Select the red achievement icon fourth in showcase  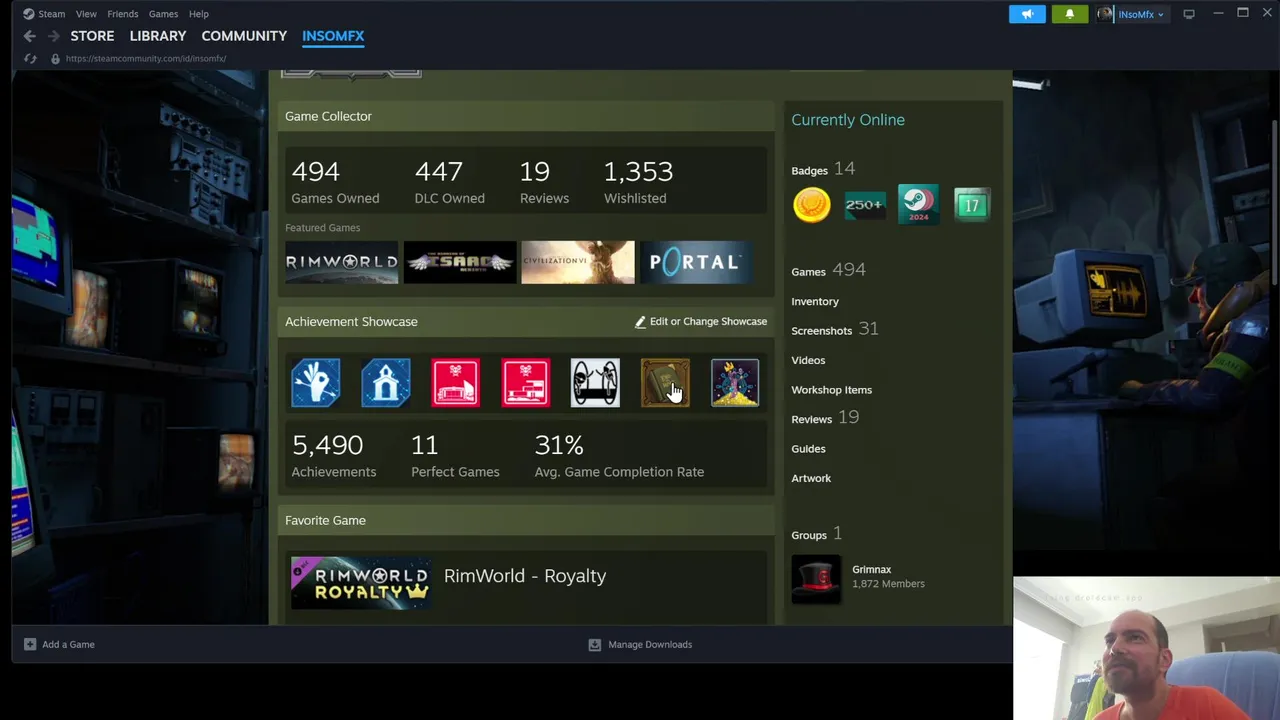click(525, 383)
